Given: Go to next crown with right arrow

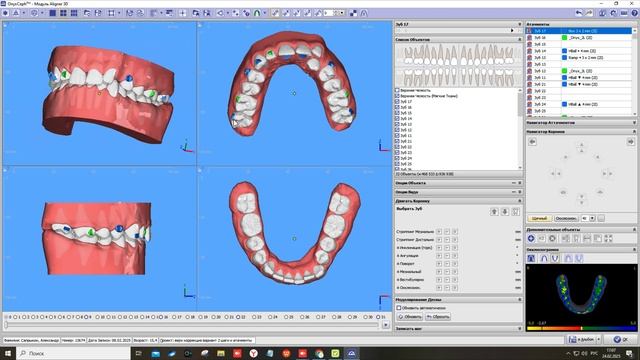Looking at the screenshot, I should (x=631, y=142).
